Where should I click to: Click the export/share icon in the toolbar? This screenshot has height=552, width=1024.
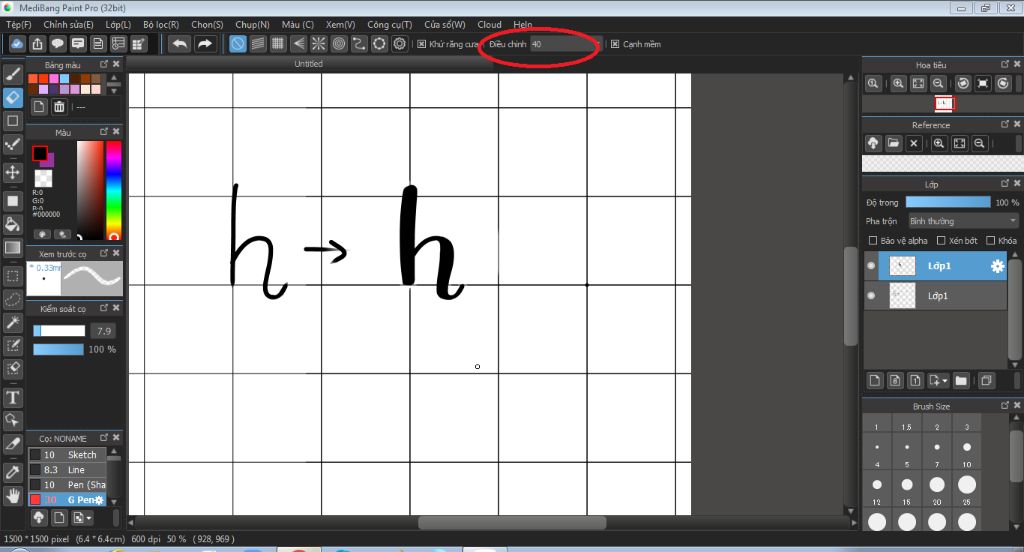click(37, 44)
